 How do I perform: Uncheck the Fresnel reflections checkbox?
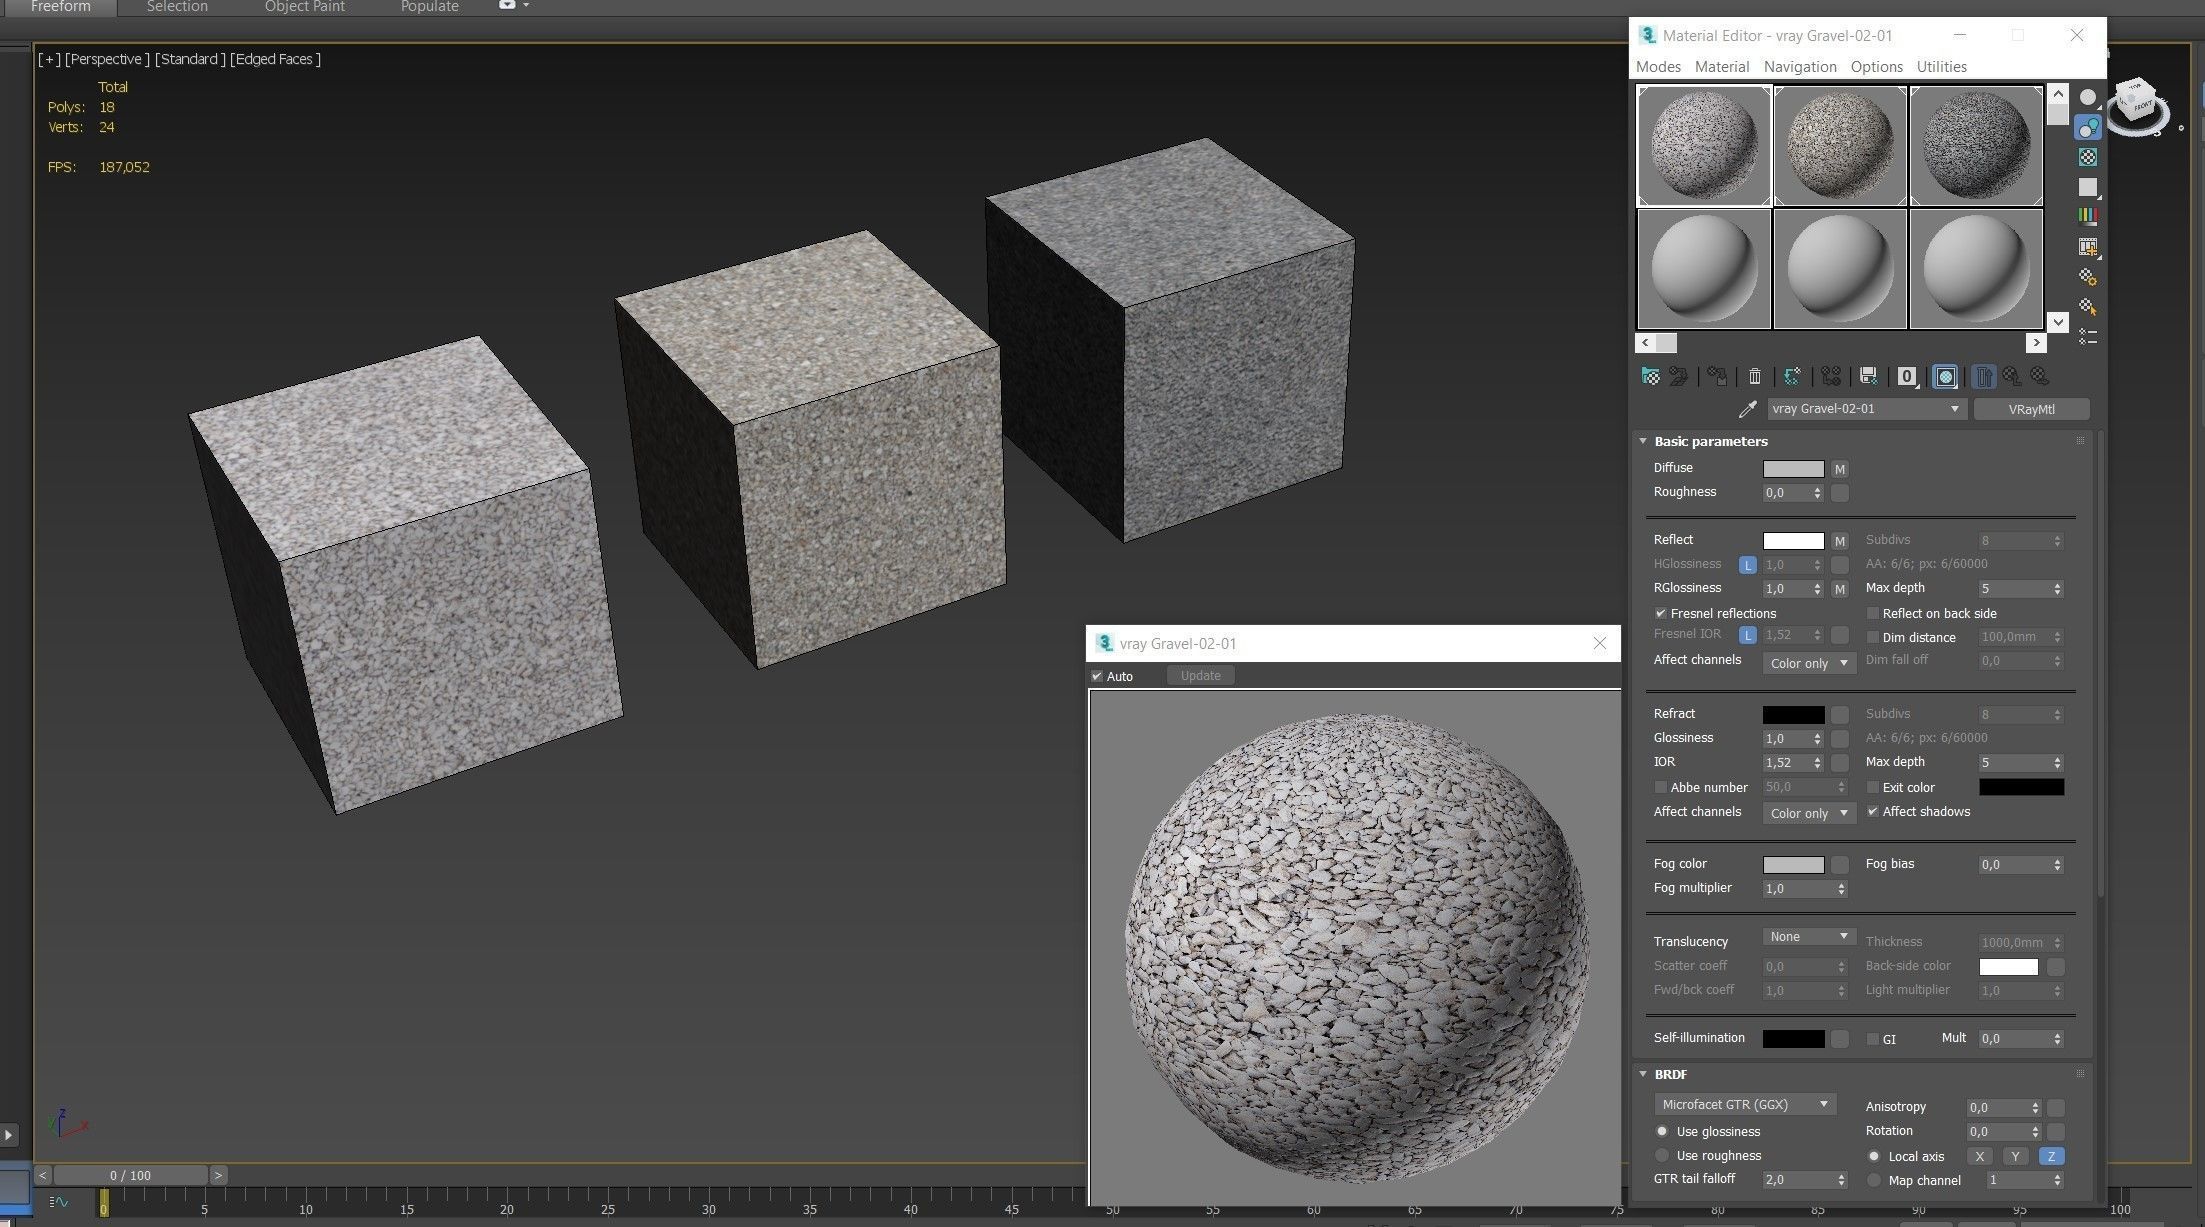[x=1661, y=613]
